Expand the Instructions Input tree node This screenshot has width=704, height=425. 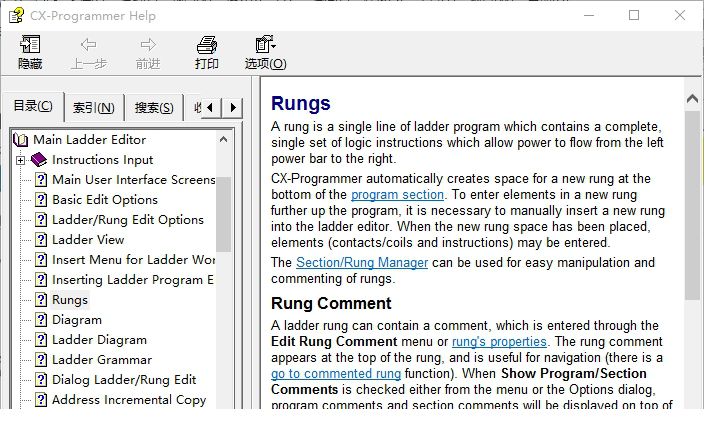pos(20,160)
